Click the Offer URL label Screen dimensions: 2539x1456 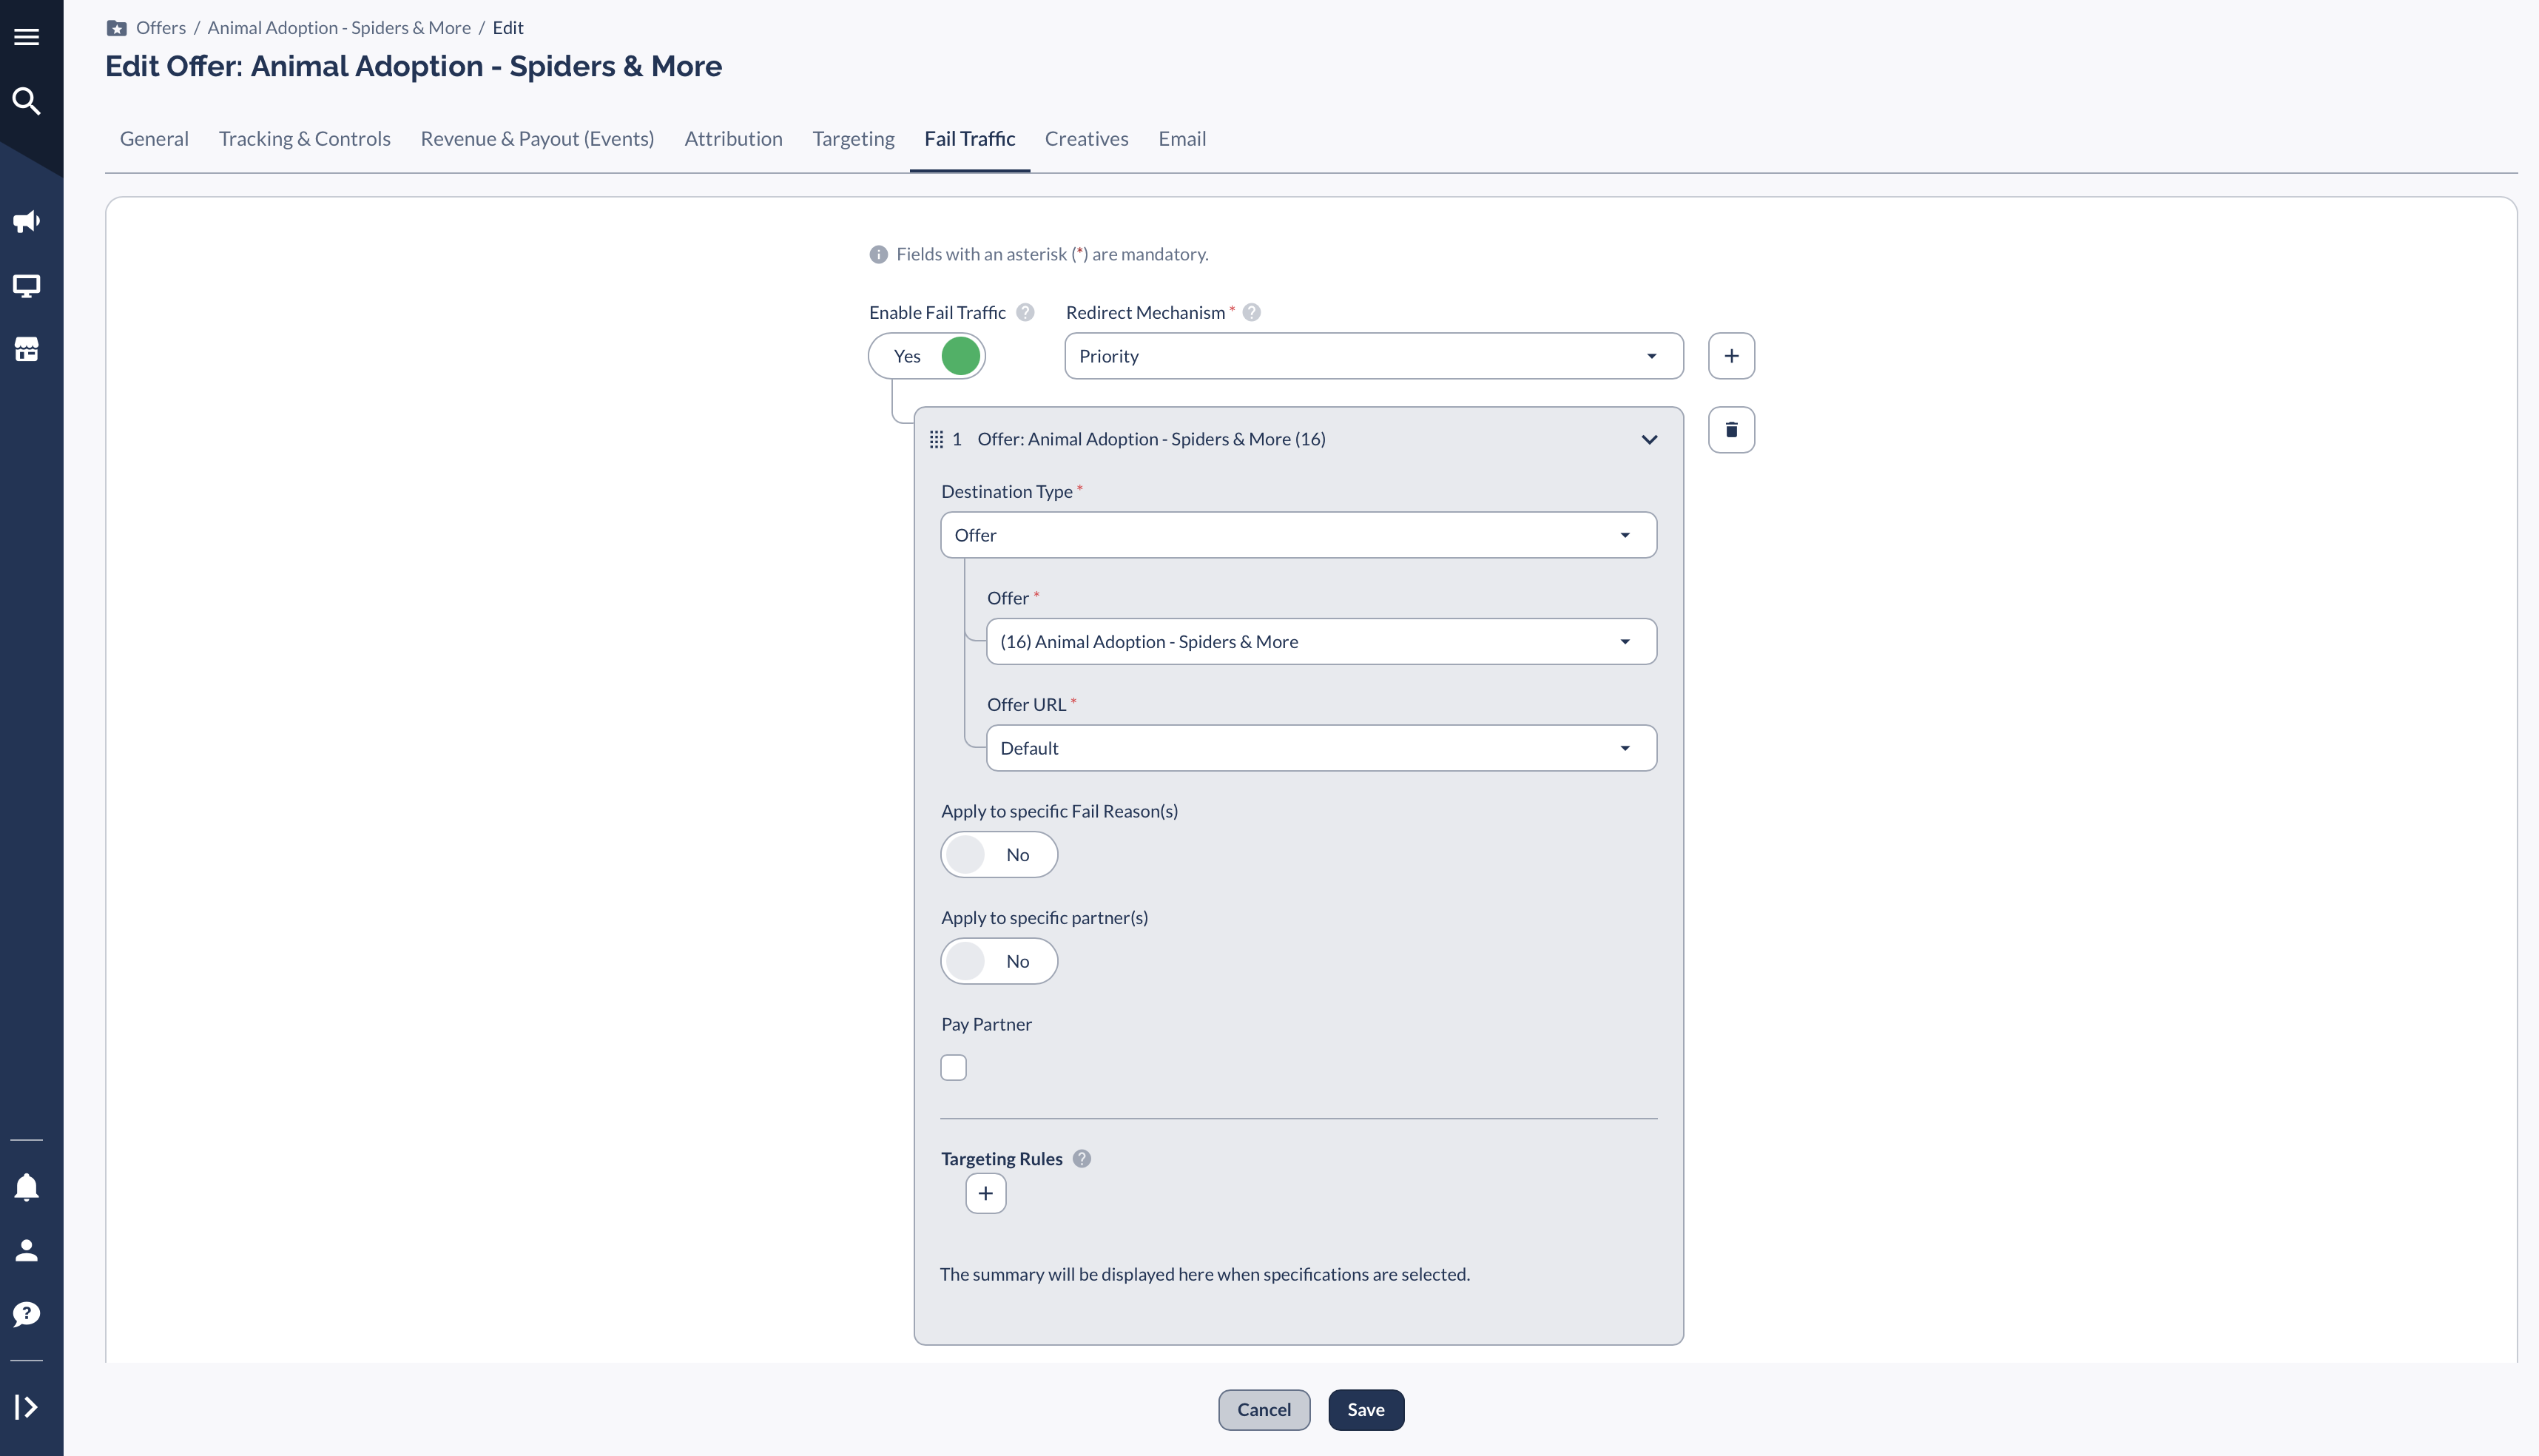1026,704
